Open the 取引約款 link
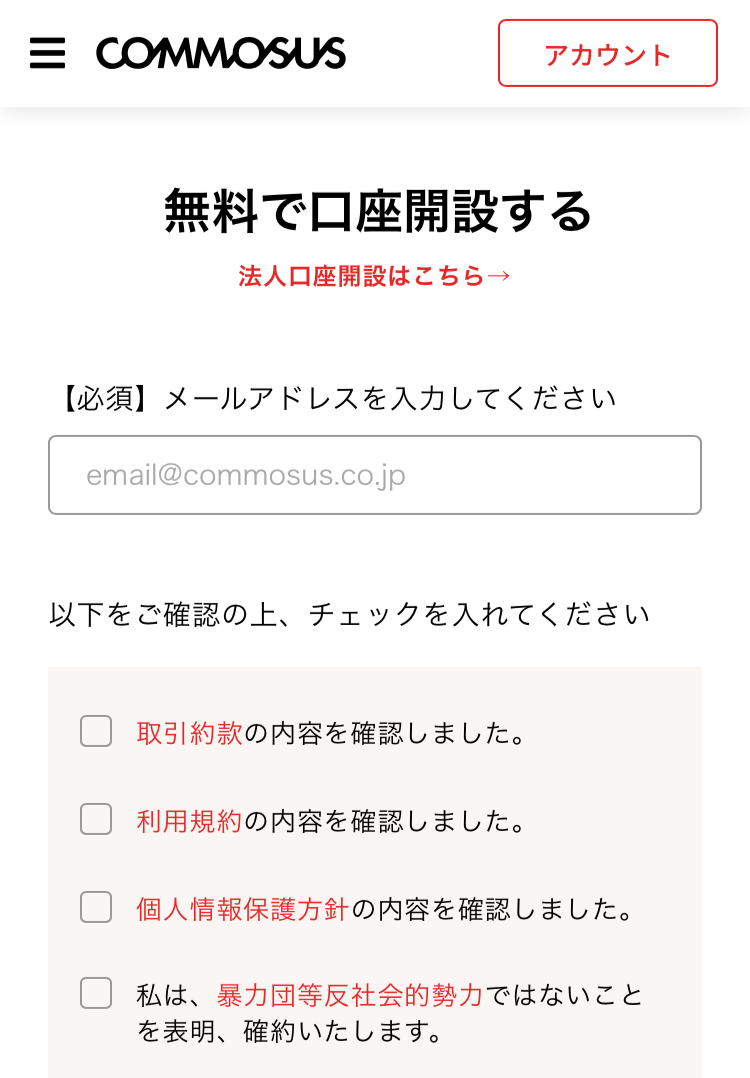This screenshot has width=750, height=1078. click(x=189, y=733)
